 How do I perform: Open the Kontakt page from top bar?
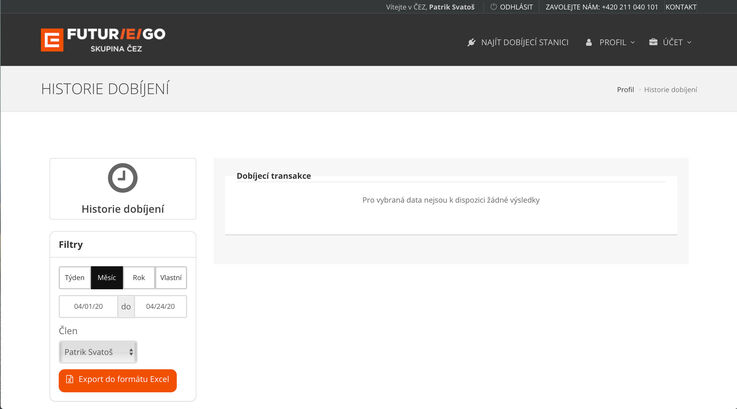pyautogui.click(x=680, y=7)
